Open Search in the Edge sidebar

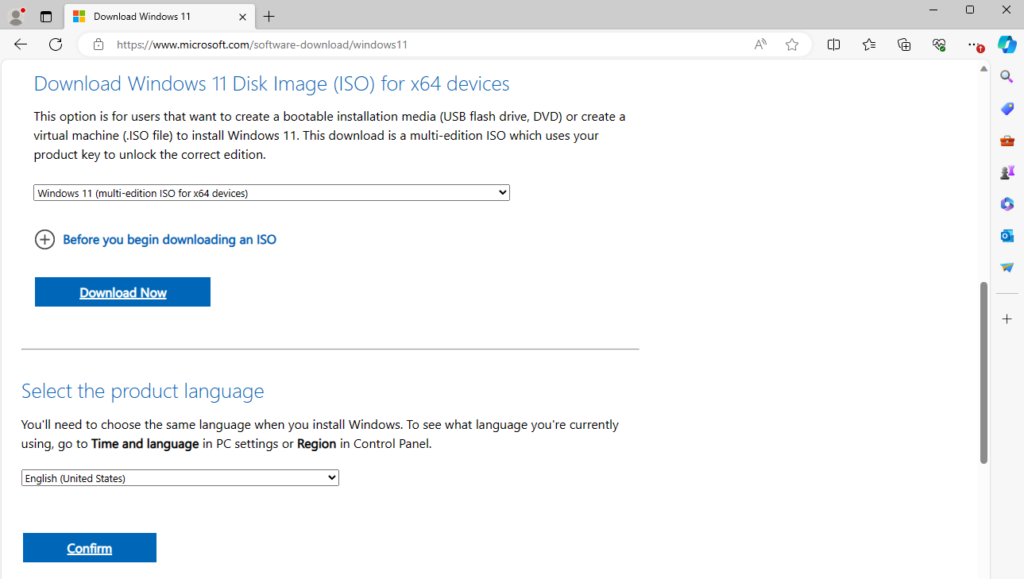pos(1007,76)
